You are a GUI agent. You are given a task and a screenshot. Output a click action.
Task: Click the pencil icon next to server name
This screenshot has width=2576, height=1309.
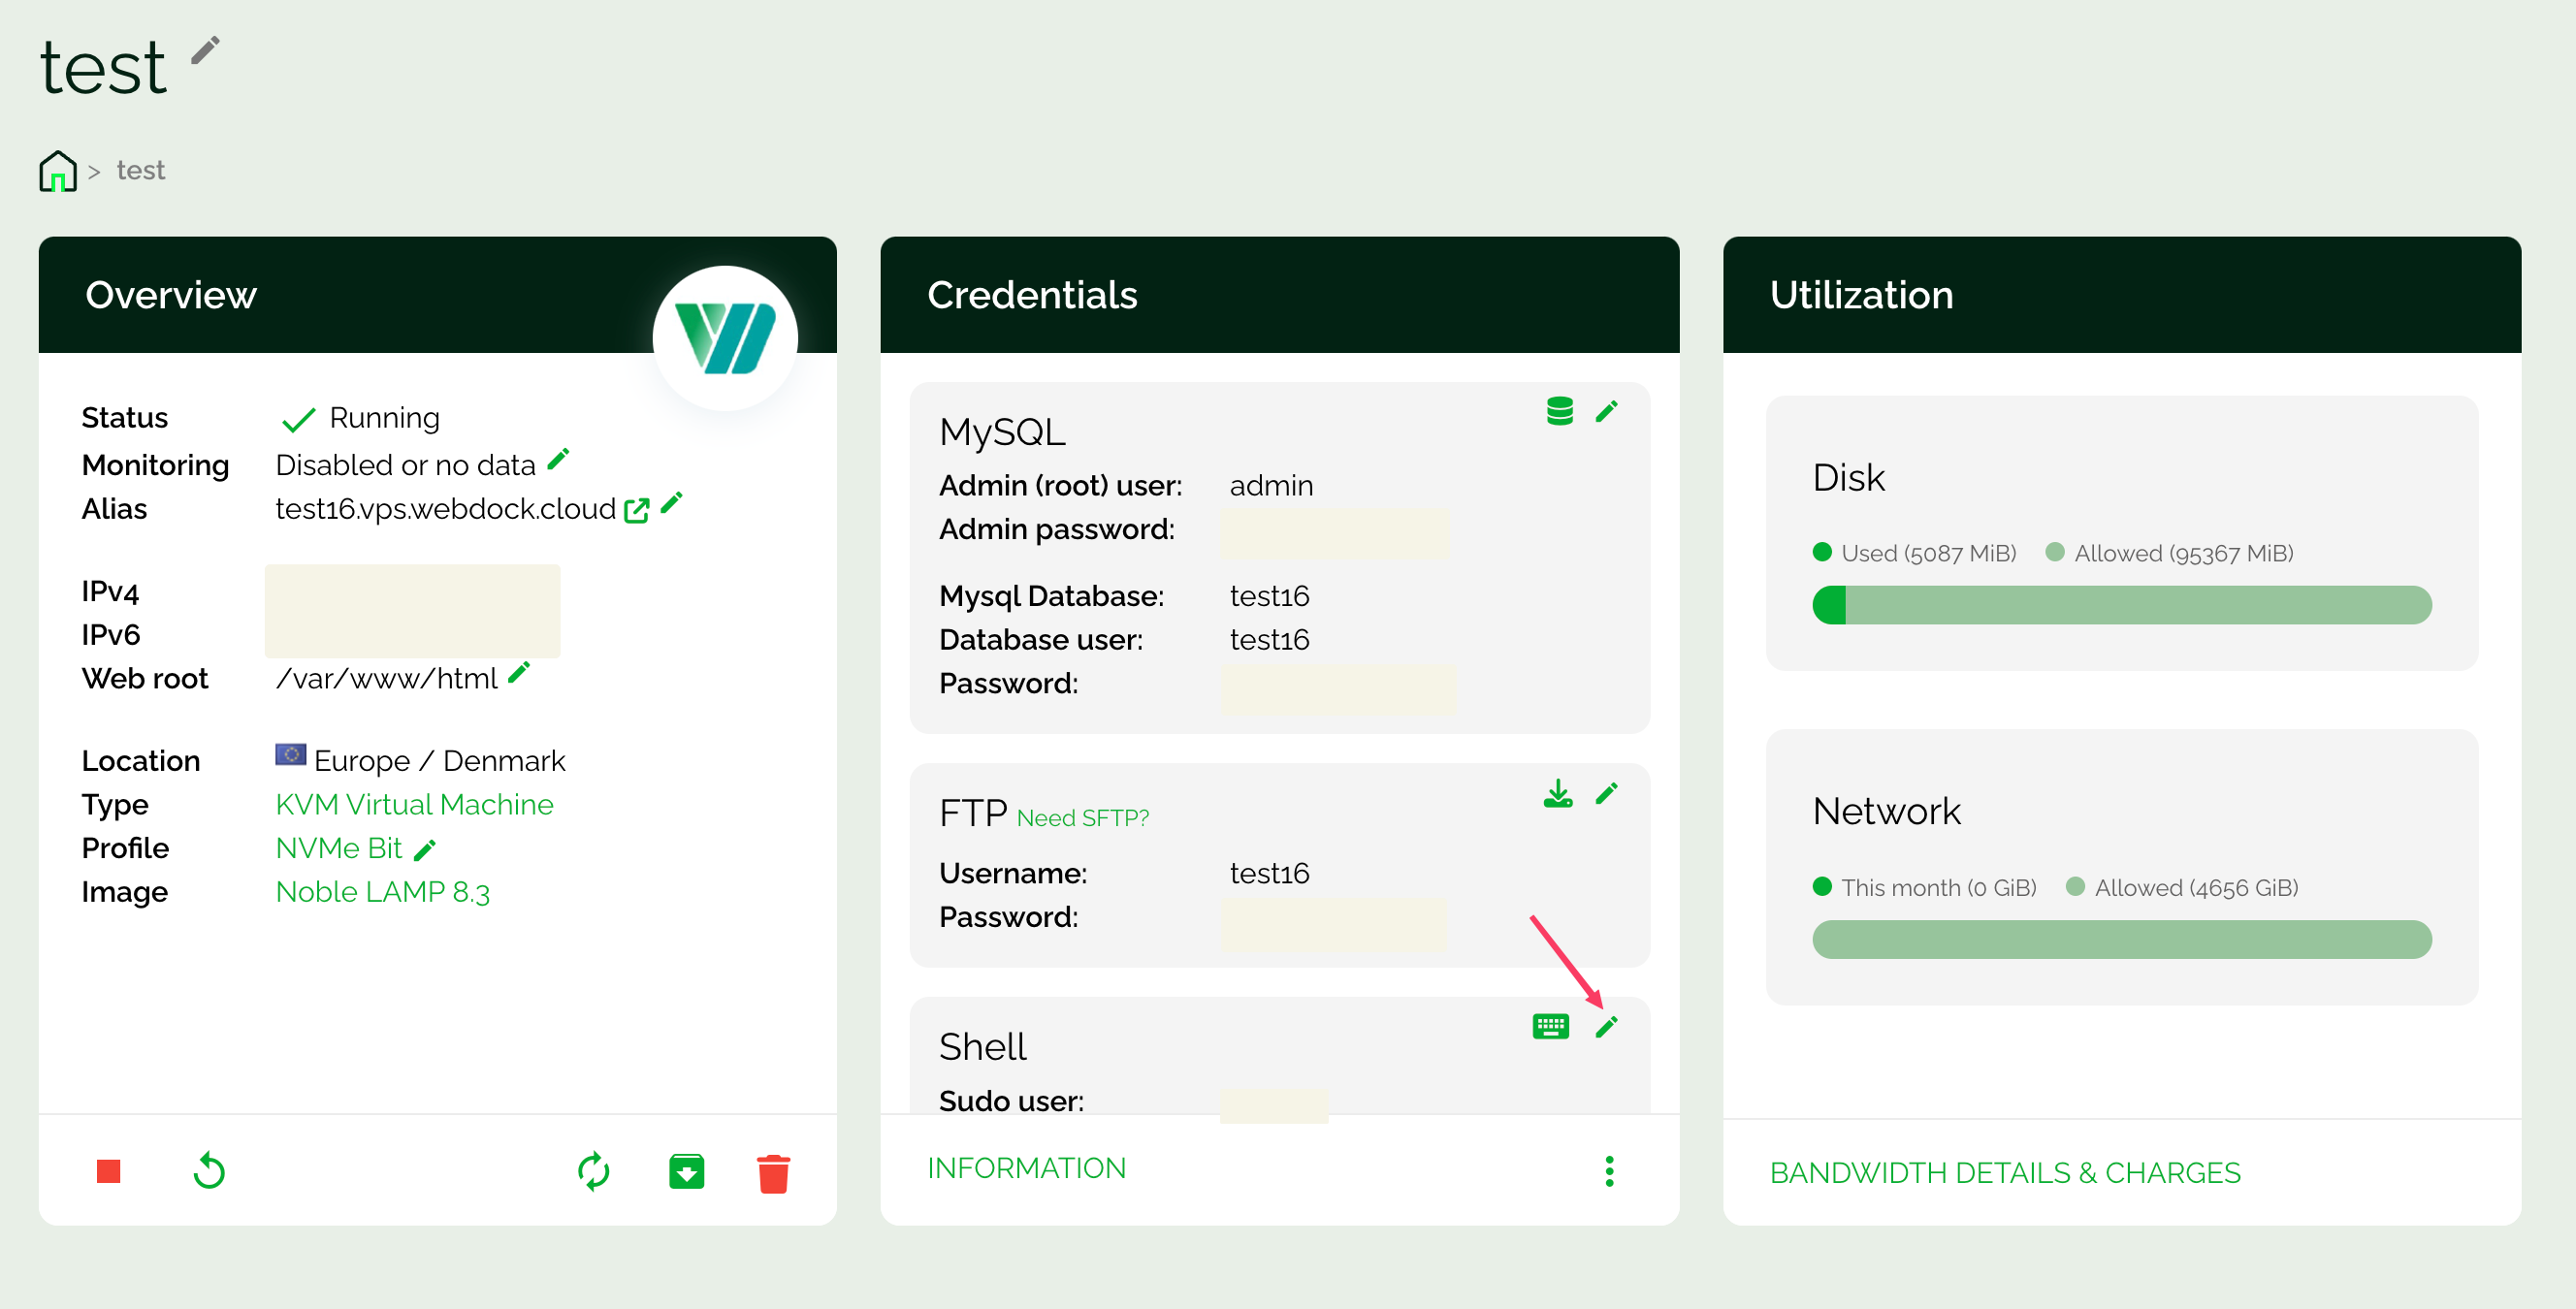click(x=205, y=50)
